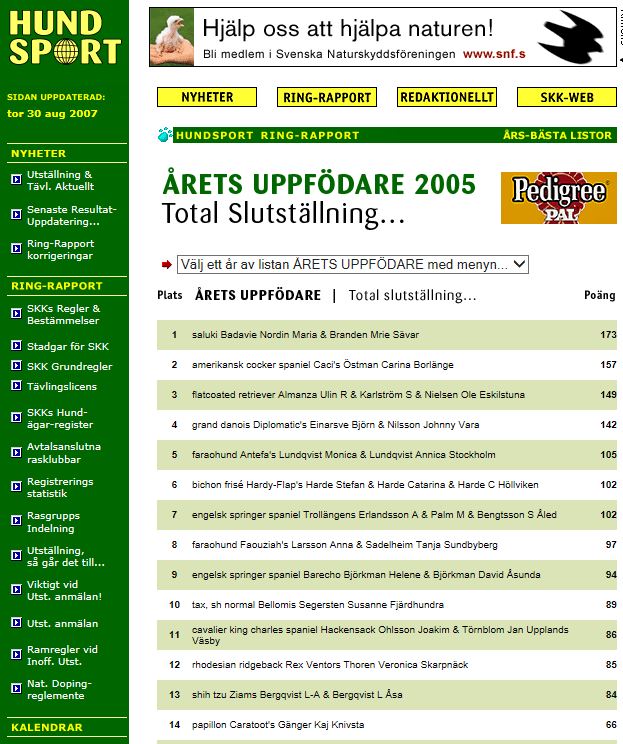This screenshot has width=623, height=744.
Task: Open Rasgrupps Indelning link
Action: 53,522
